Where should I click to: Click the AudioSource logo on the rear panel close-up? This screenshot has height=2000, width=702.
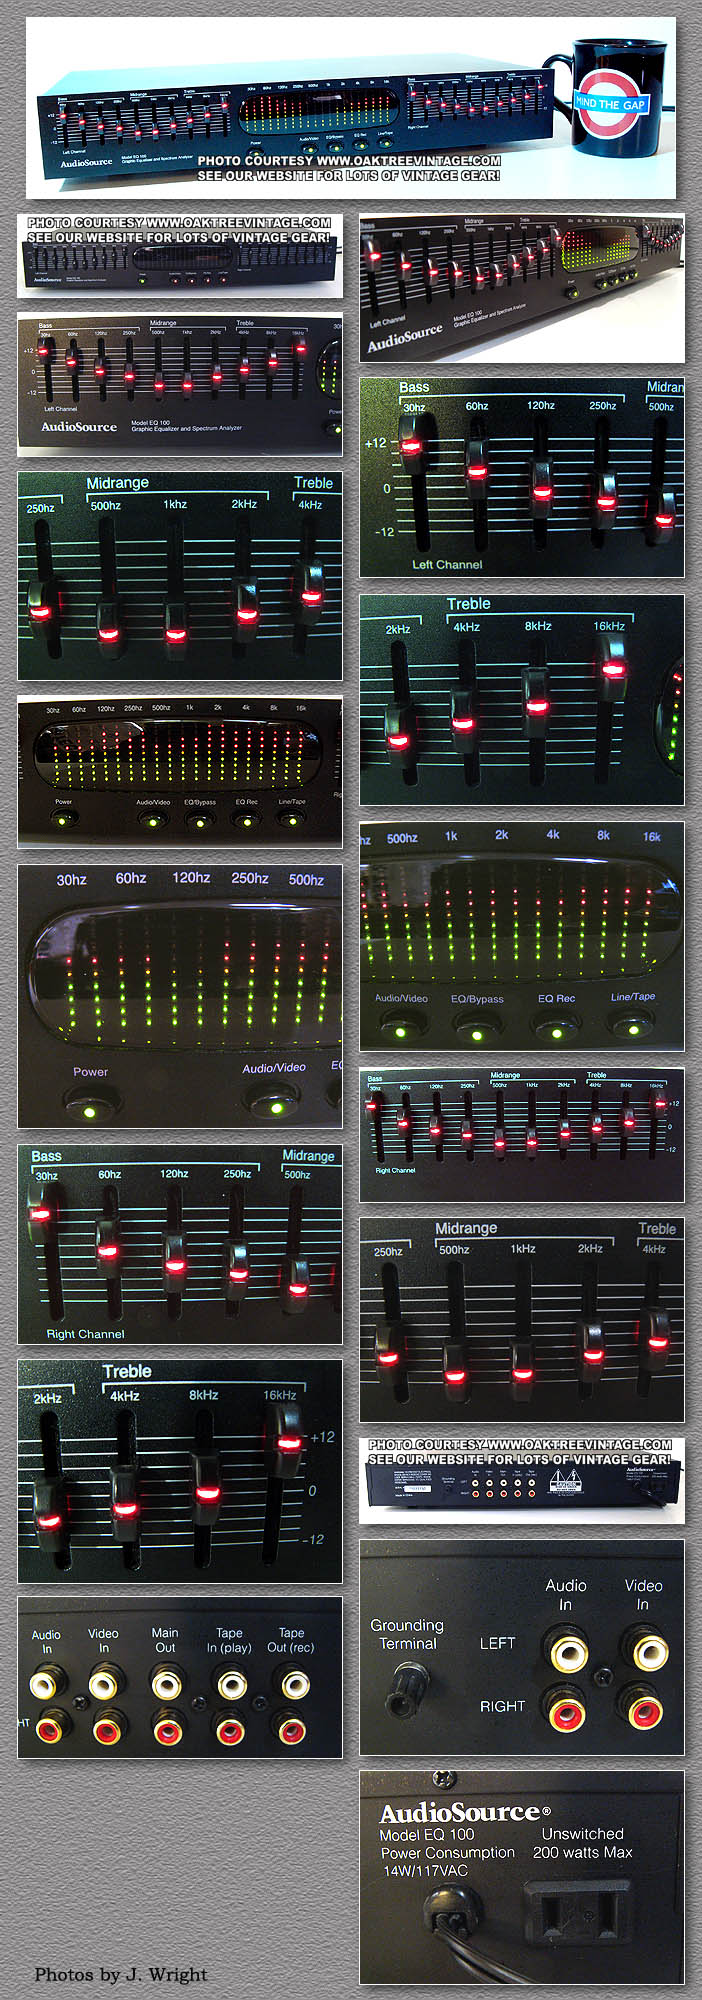click(x=465, y=1812)
